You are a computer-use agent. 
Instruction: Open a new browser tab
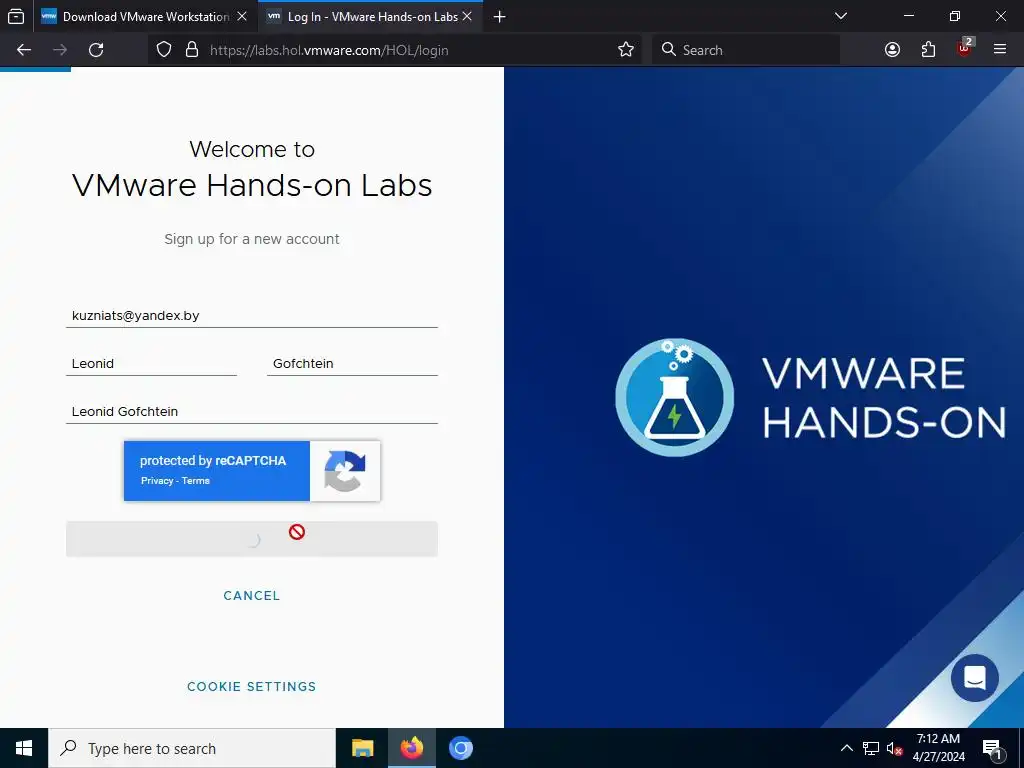500,16
